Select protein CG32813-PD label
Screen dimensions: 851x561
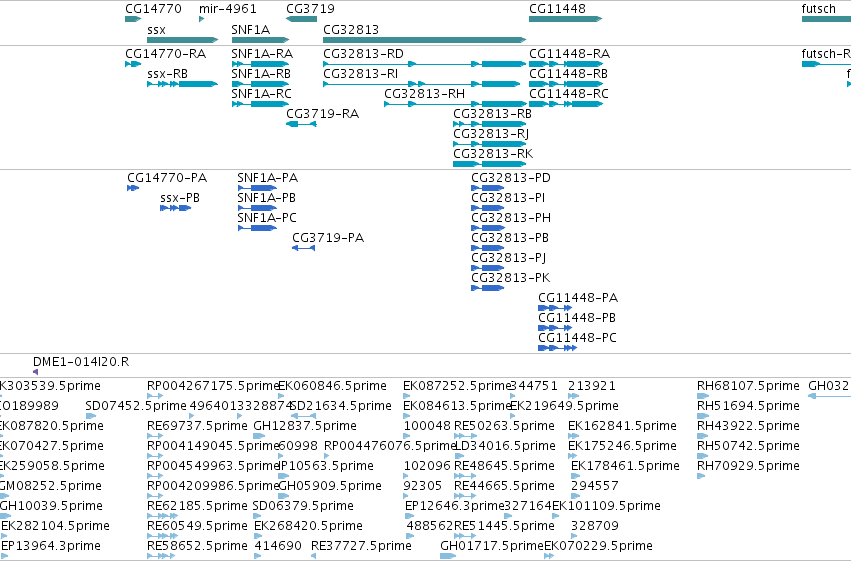tap(511, 178)
